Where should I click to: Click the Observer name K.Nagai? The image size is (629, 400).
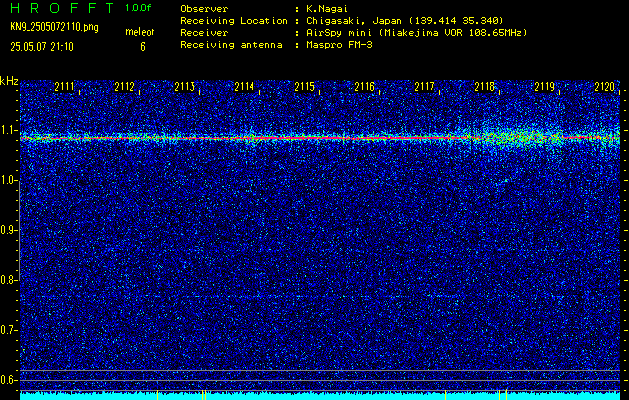pyautogui.click(x=327, y=9)
